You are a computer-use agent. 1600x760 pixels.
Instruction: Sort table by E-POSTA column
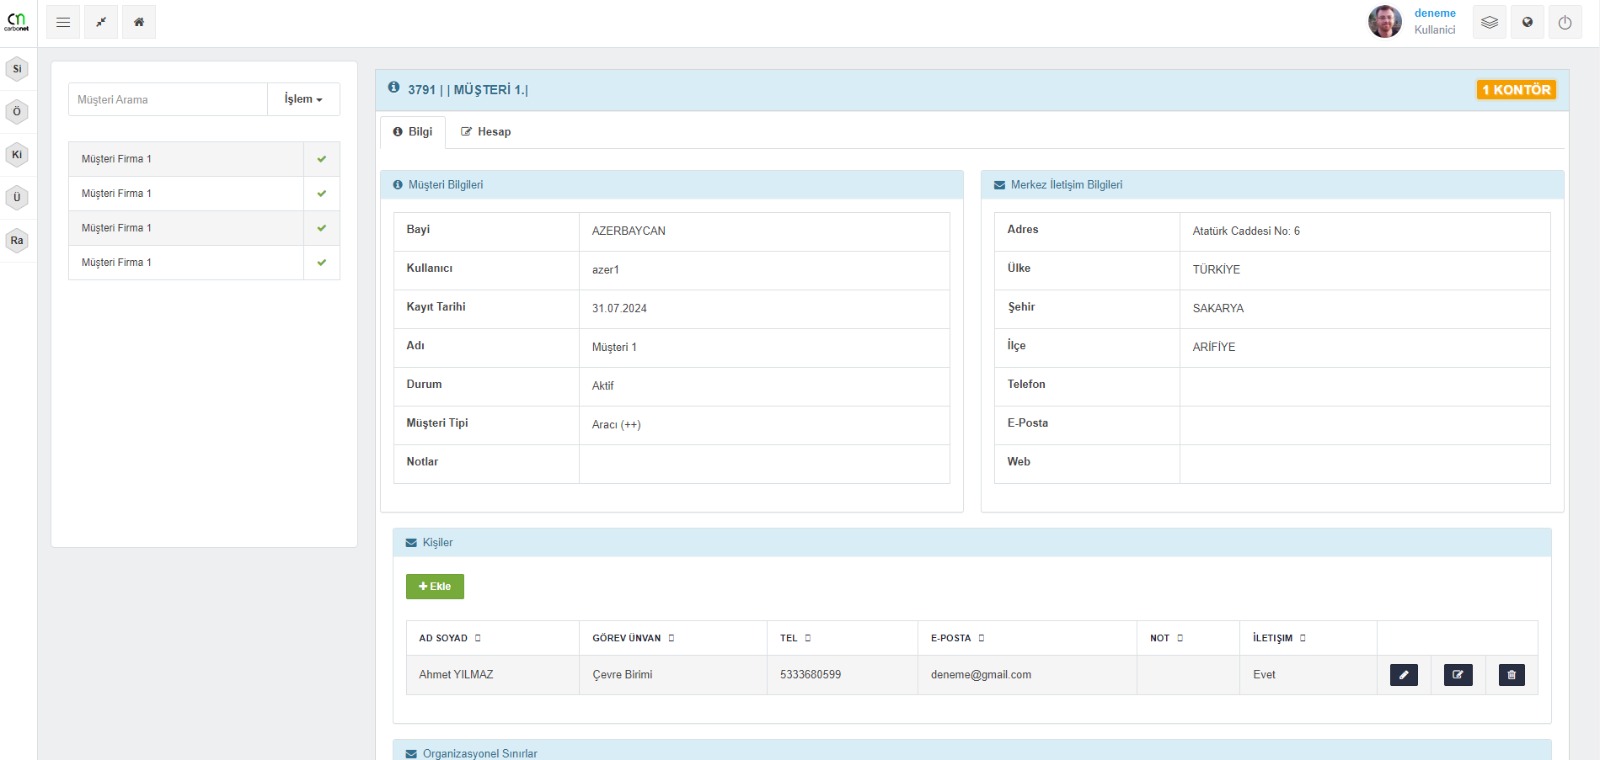pyautogui.click(x=957, y=638)
